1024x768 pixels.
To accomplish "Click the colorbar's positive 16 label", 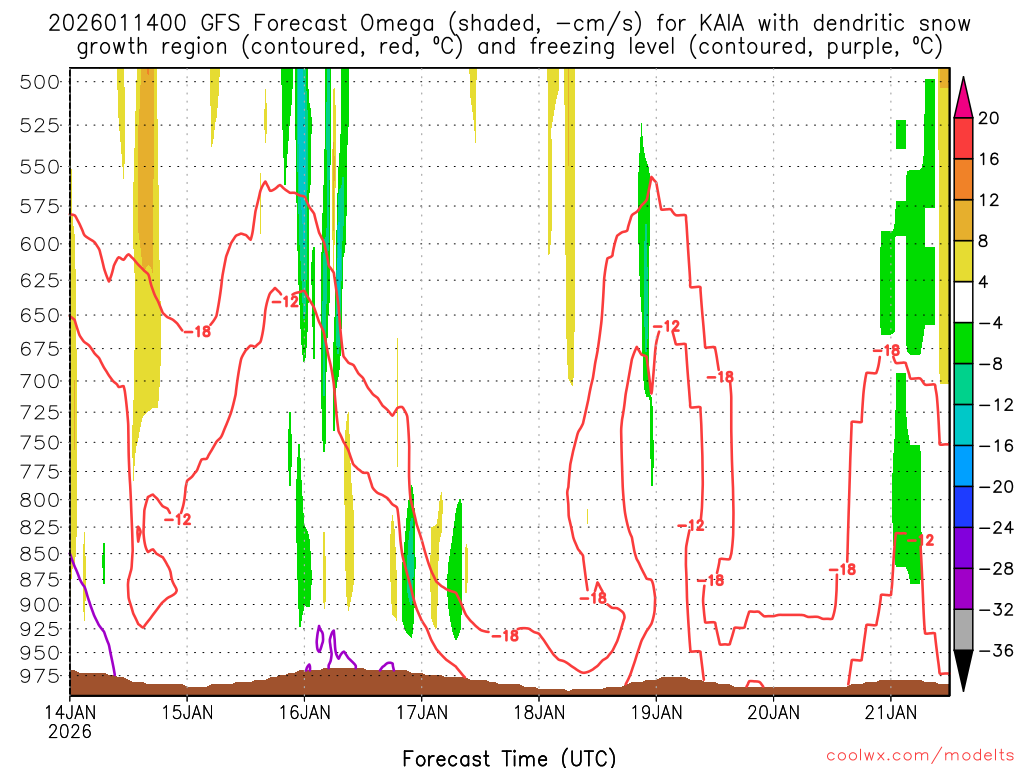I will coord(989,159).
